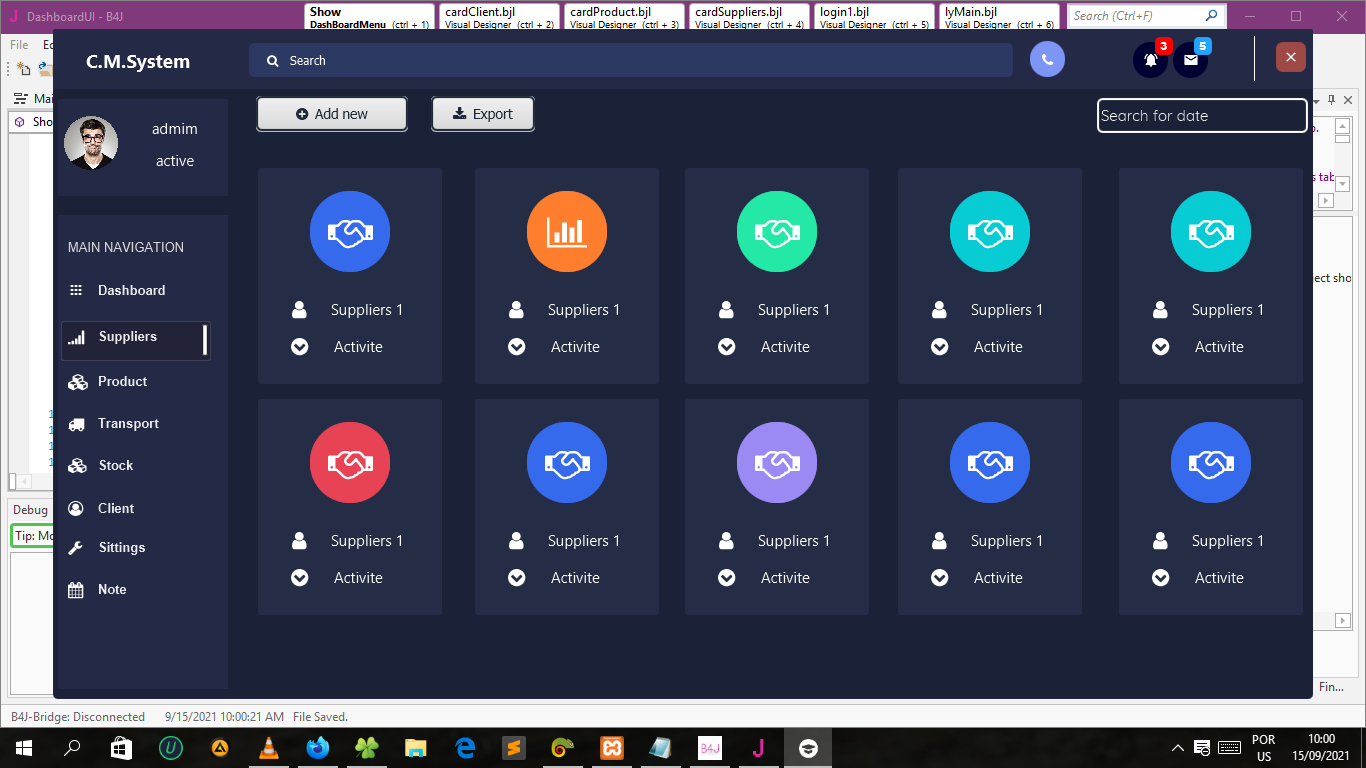Click the Note calendar icon
Image resolution: width=1366 pixels, height=768 pixels.
coord(76,590)
